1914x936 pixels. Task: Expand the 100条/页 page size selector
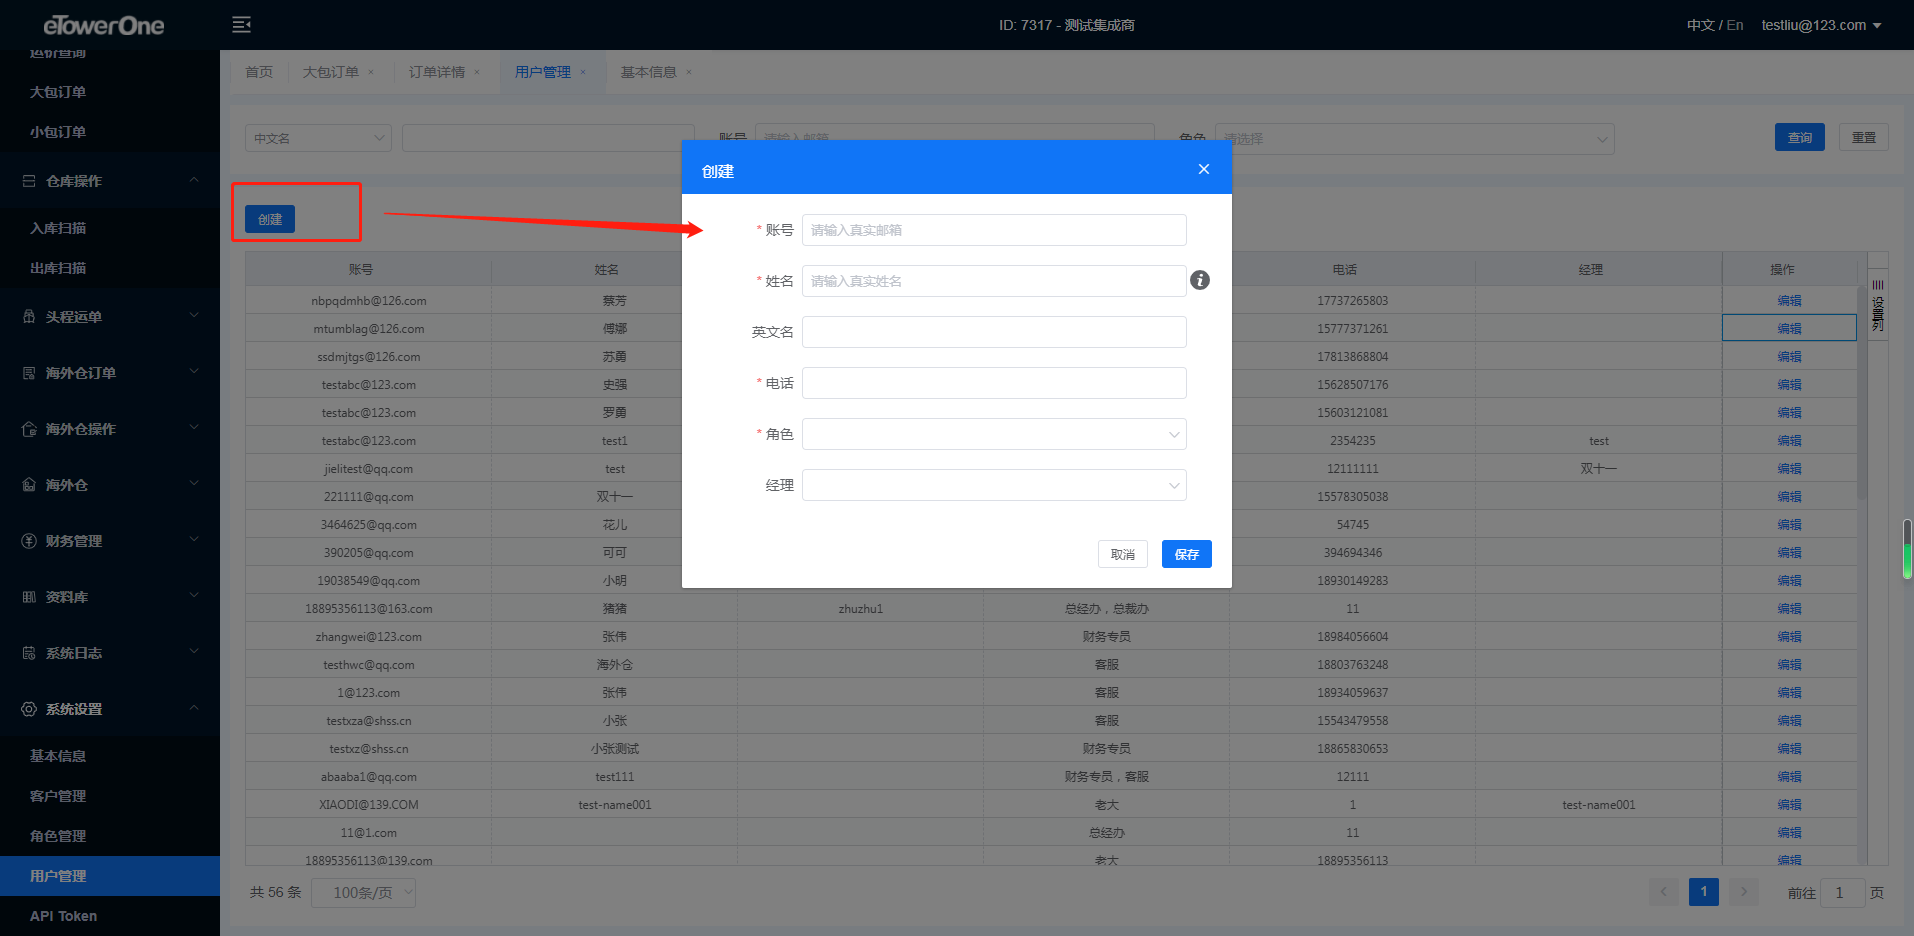[x=363, y=893]
